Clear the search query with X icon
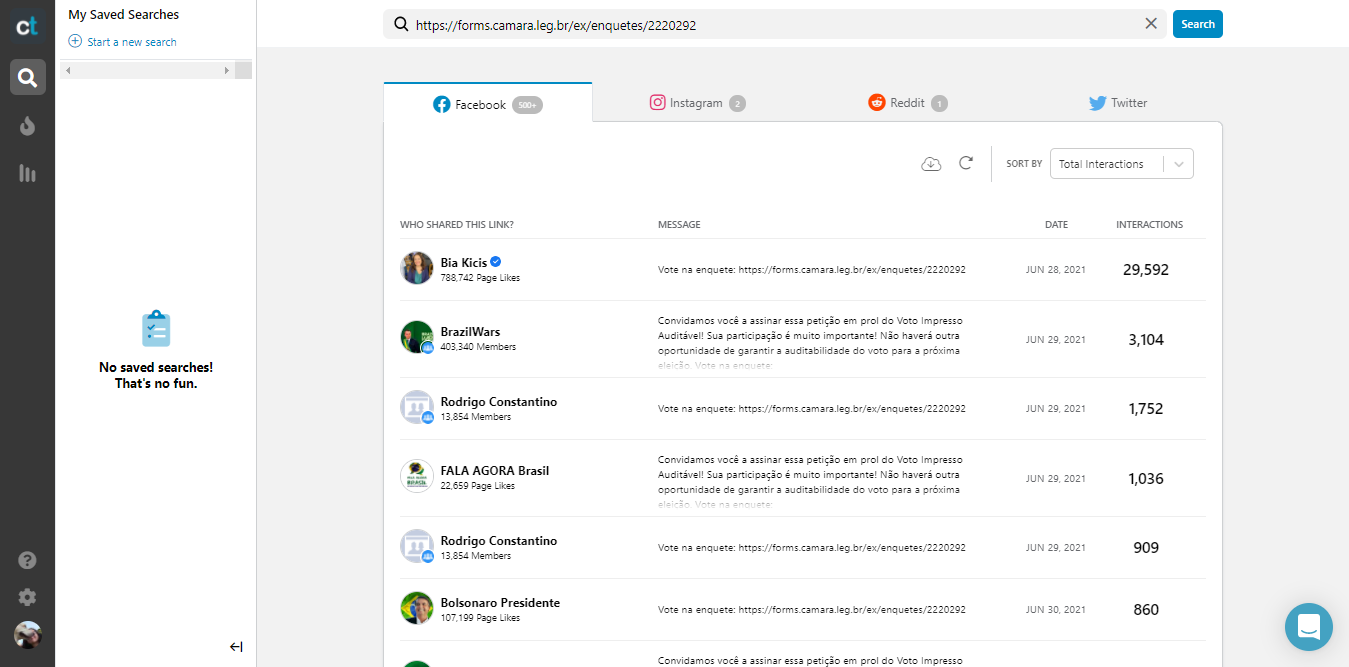This screenshot has height=667, width=1349. click(x=1151, y=24)
